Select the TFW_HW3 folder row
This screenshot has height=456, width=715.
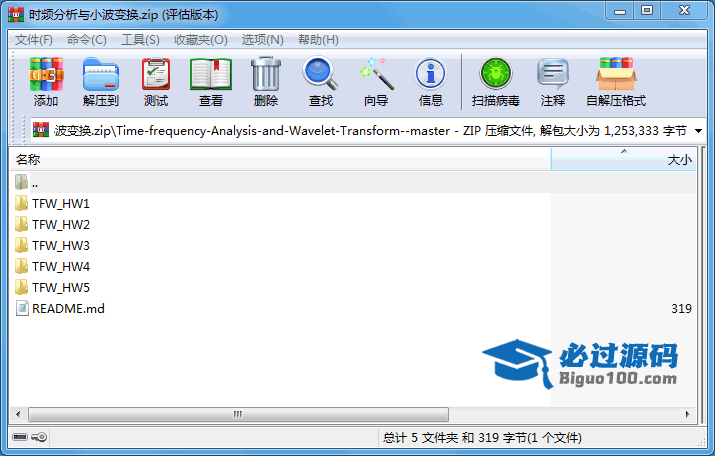pos(353,245)
